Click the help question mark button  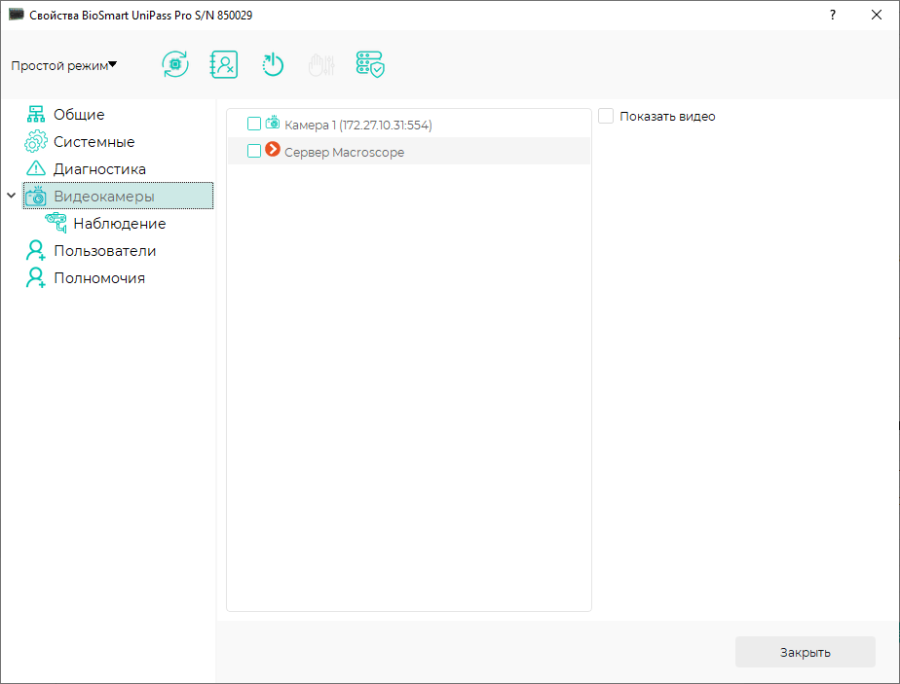[832, 15]
